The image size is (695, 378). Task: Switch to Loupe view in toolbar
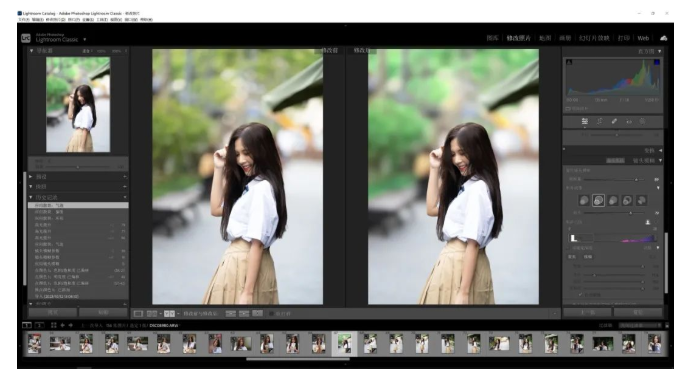(x=138, y=314)
